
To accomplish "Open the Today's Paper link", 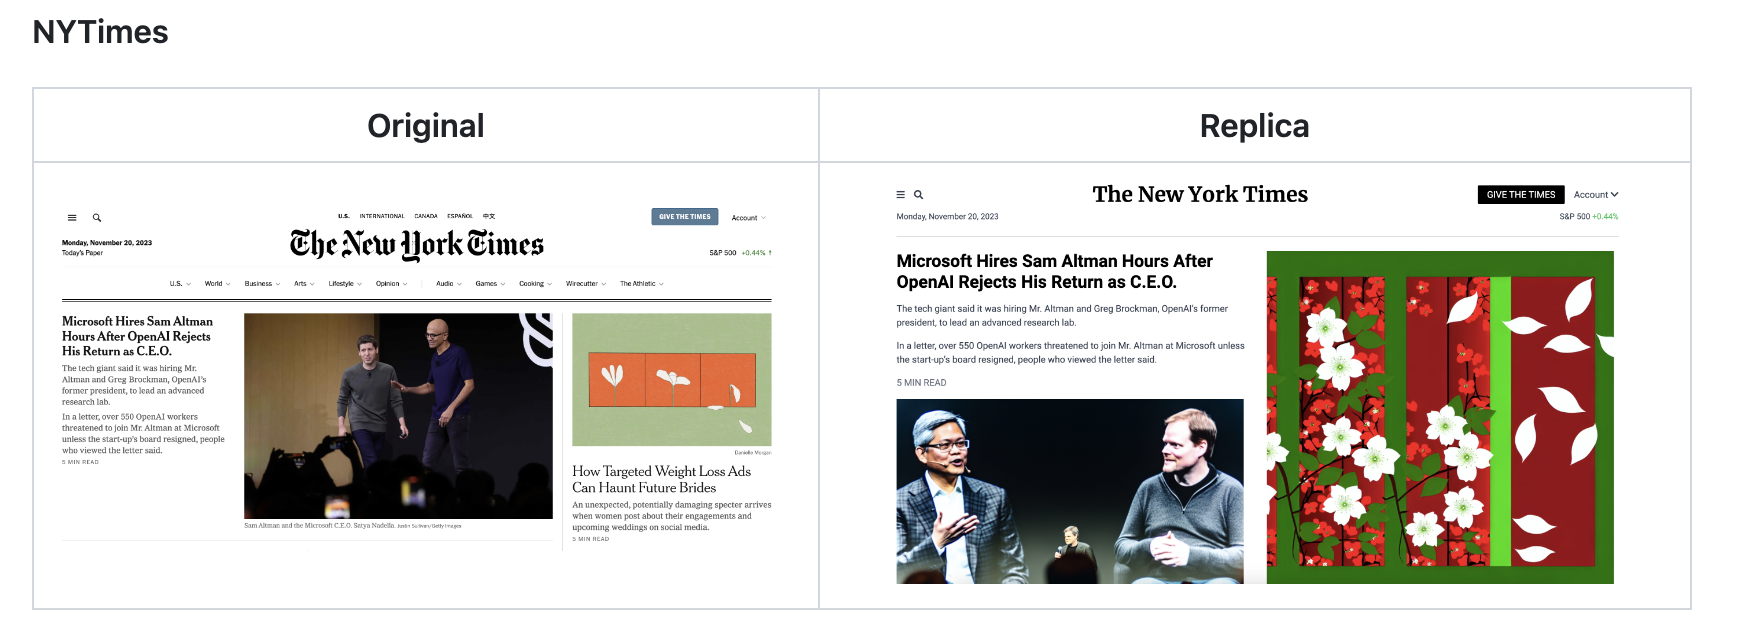I will coord(82,253).
